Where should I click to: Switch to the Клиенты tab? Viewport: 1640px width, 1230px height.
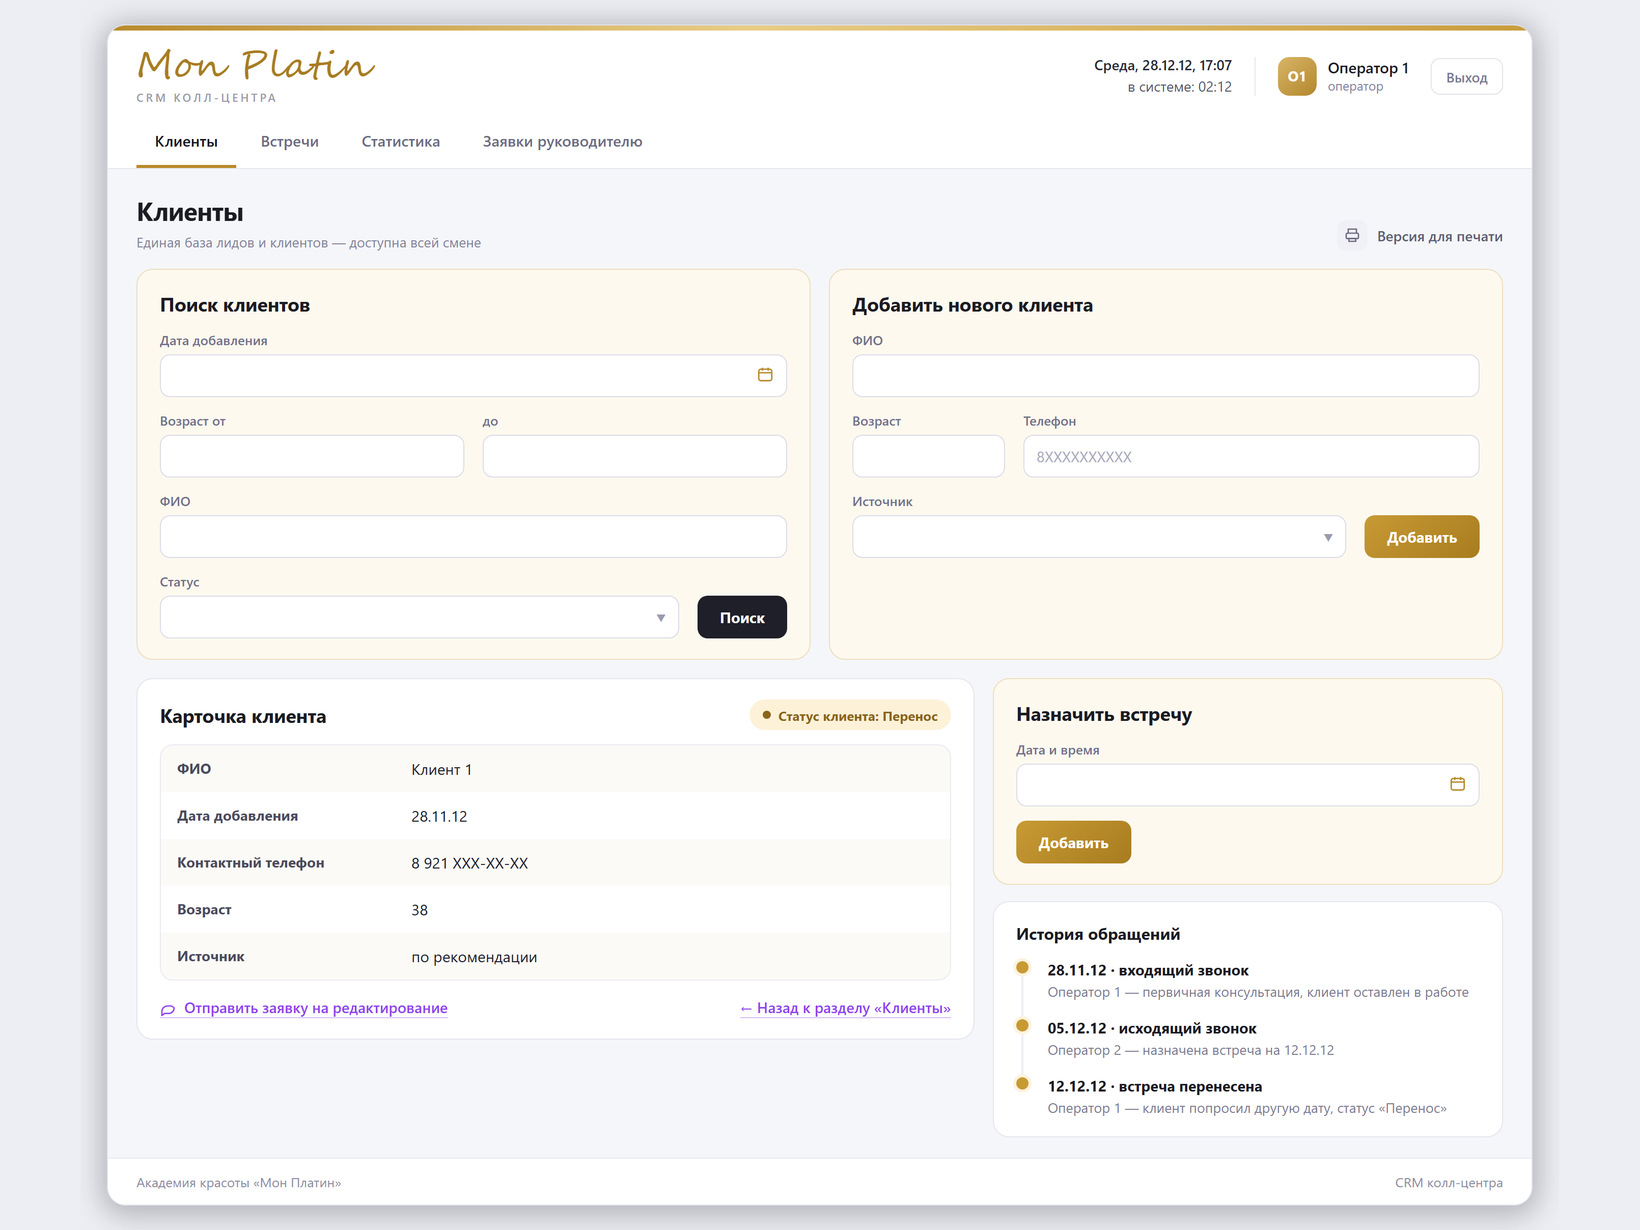click(x=186, y=142)
